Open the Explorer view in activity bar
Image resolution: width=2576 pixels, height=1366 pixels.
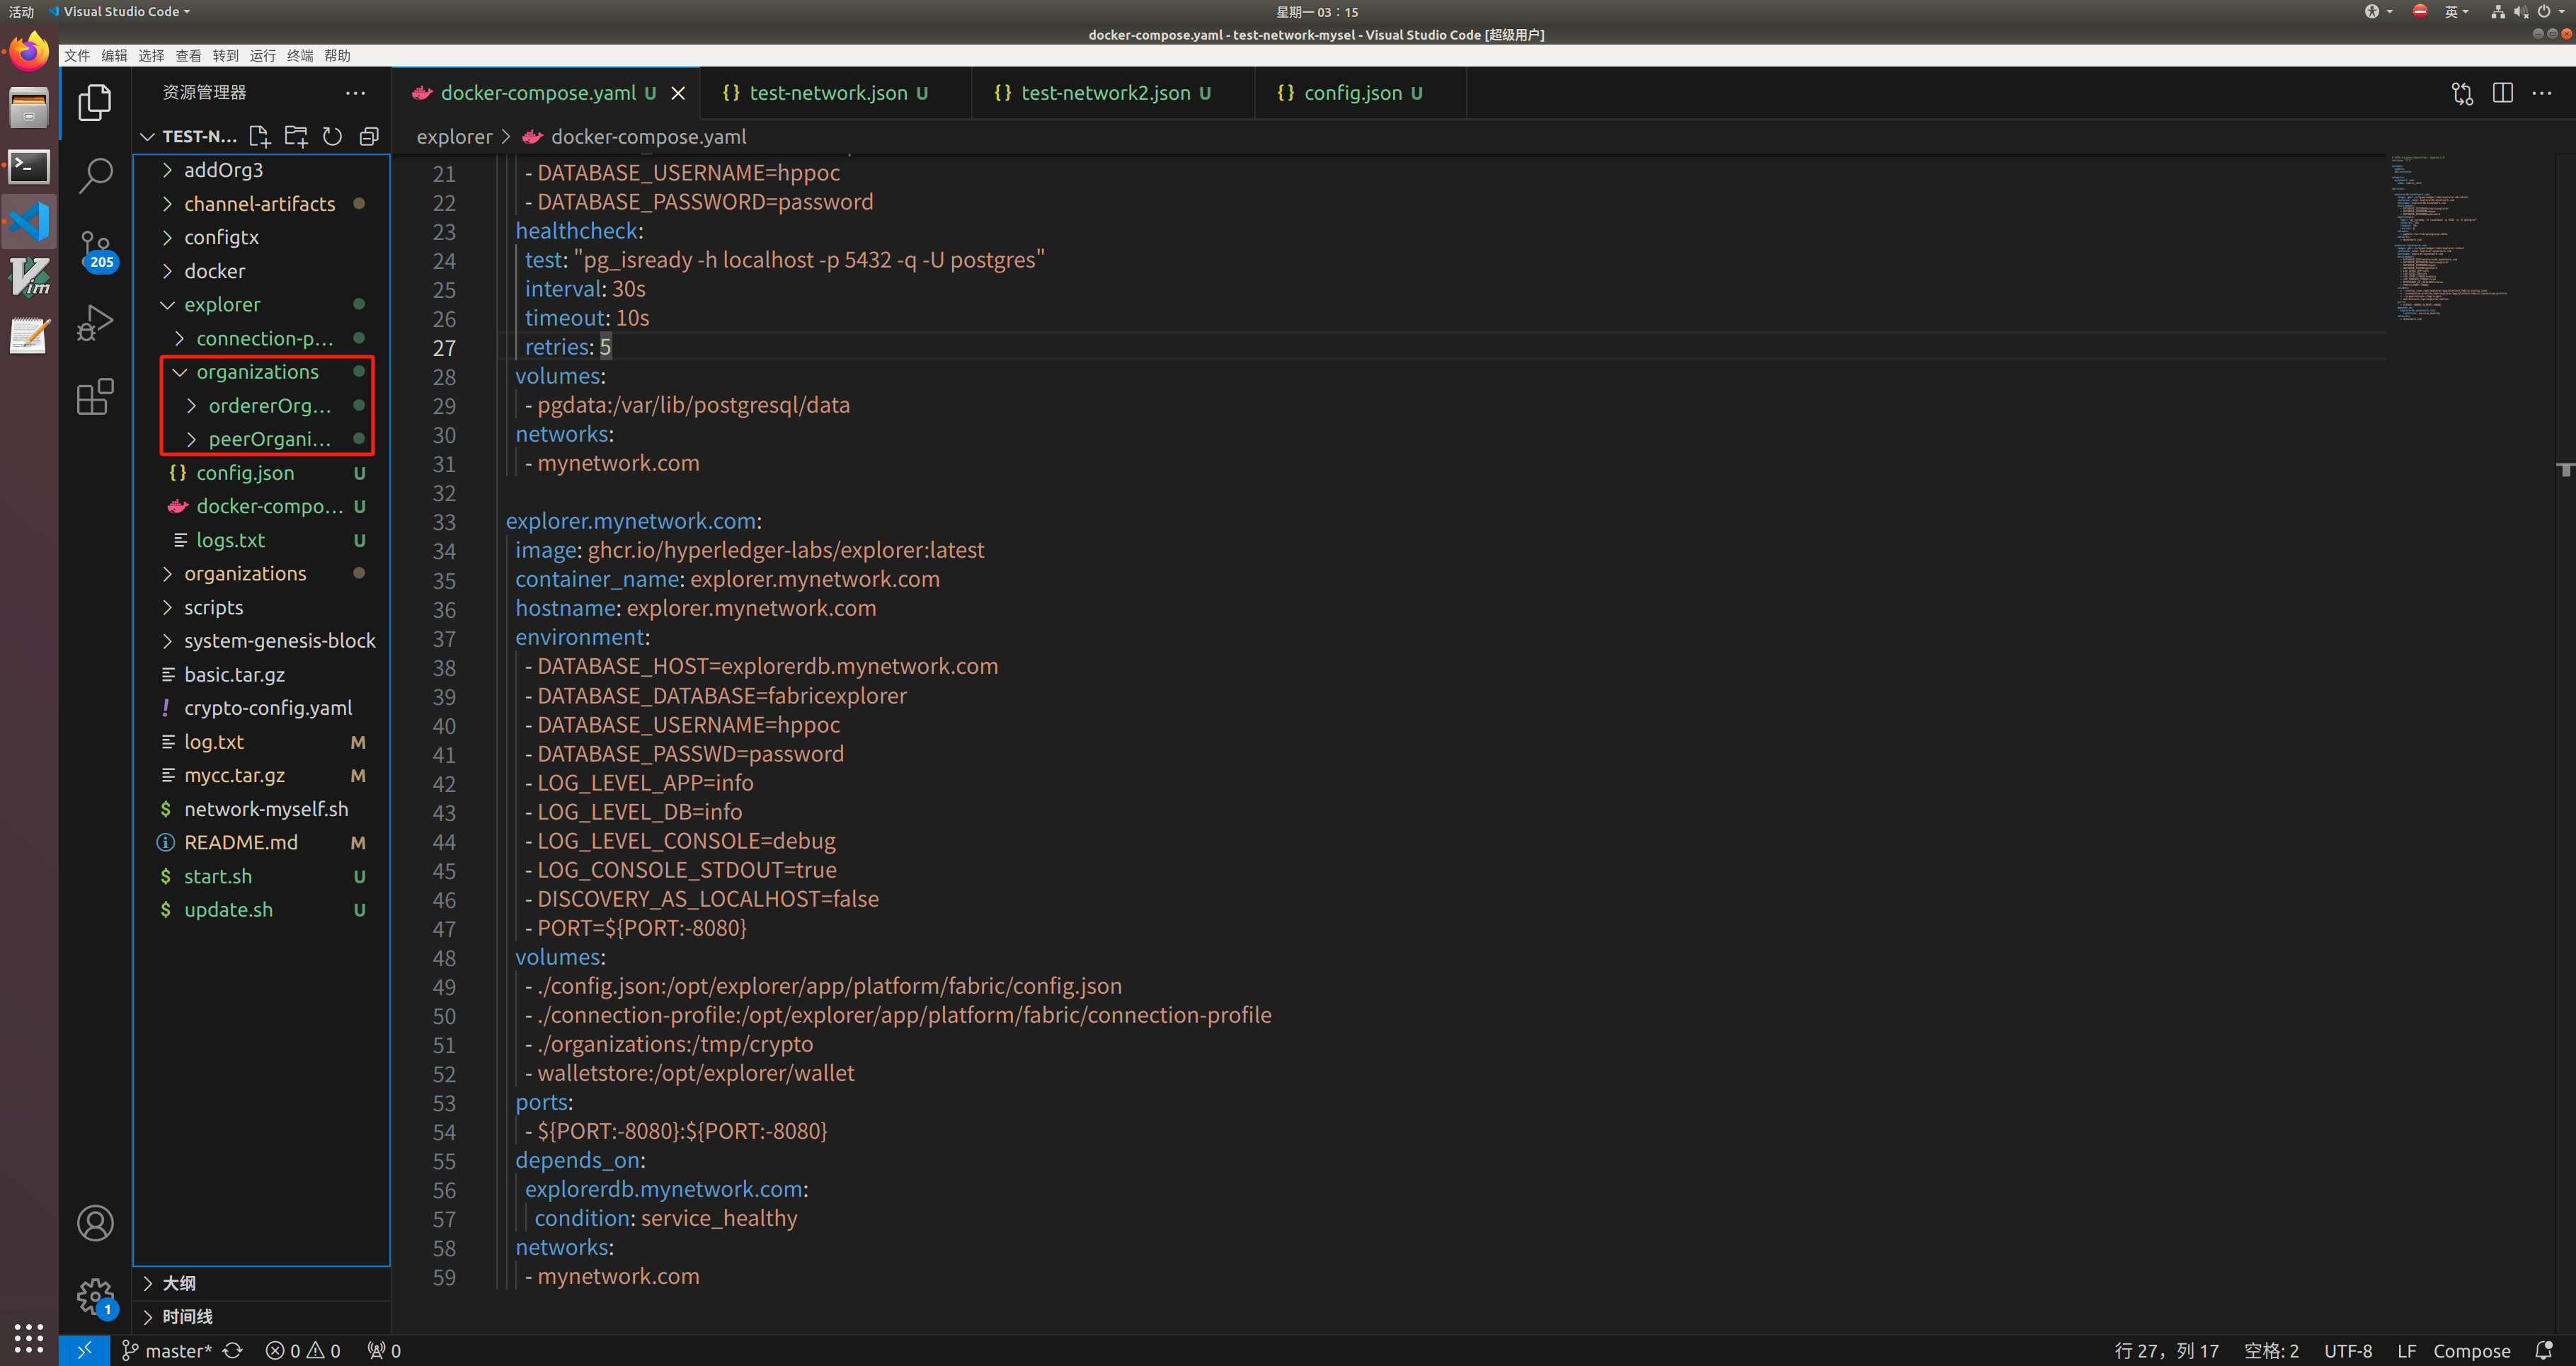click(x=95, y=102)
